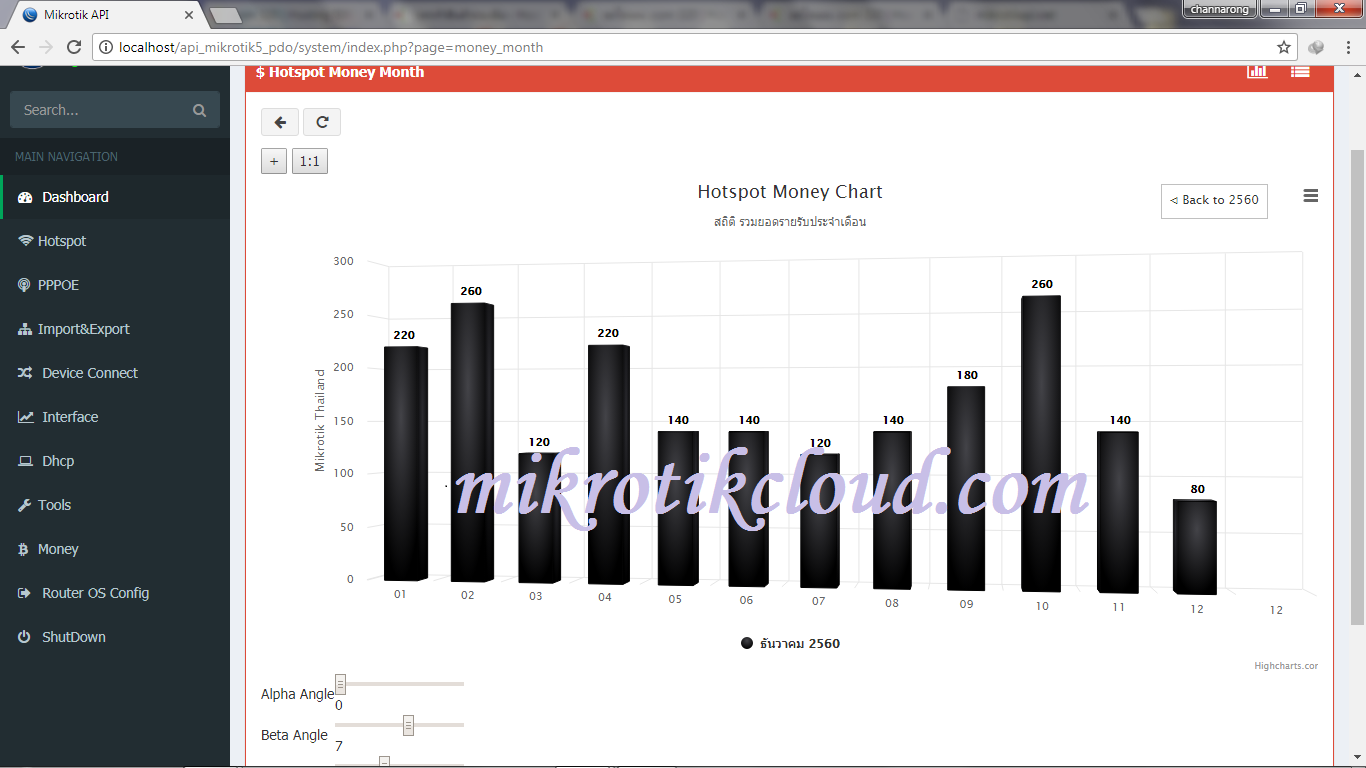The width and height of the screenshot is (1366, 768).
Task: Open the Hotspot menu in sidebar
Action: (62, 241)
